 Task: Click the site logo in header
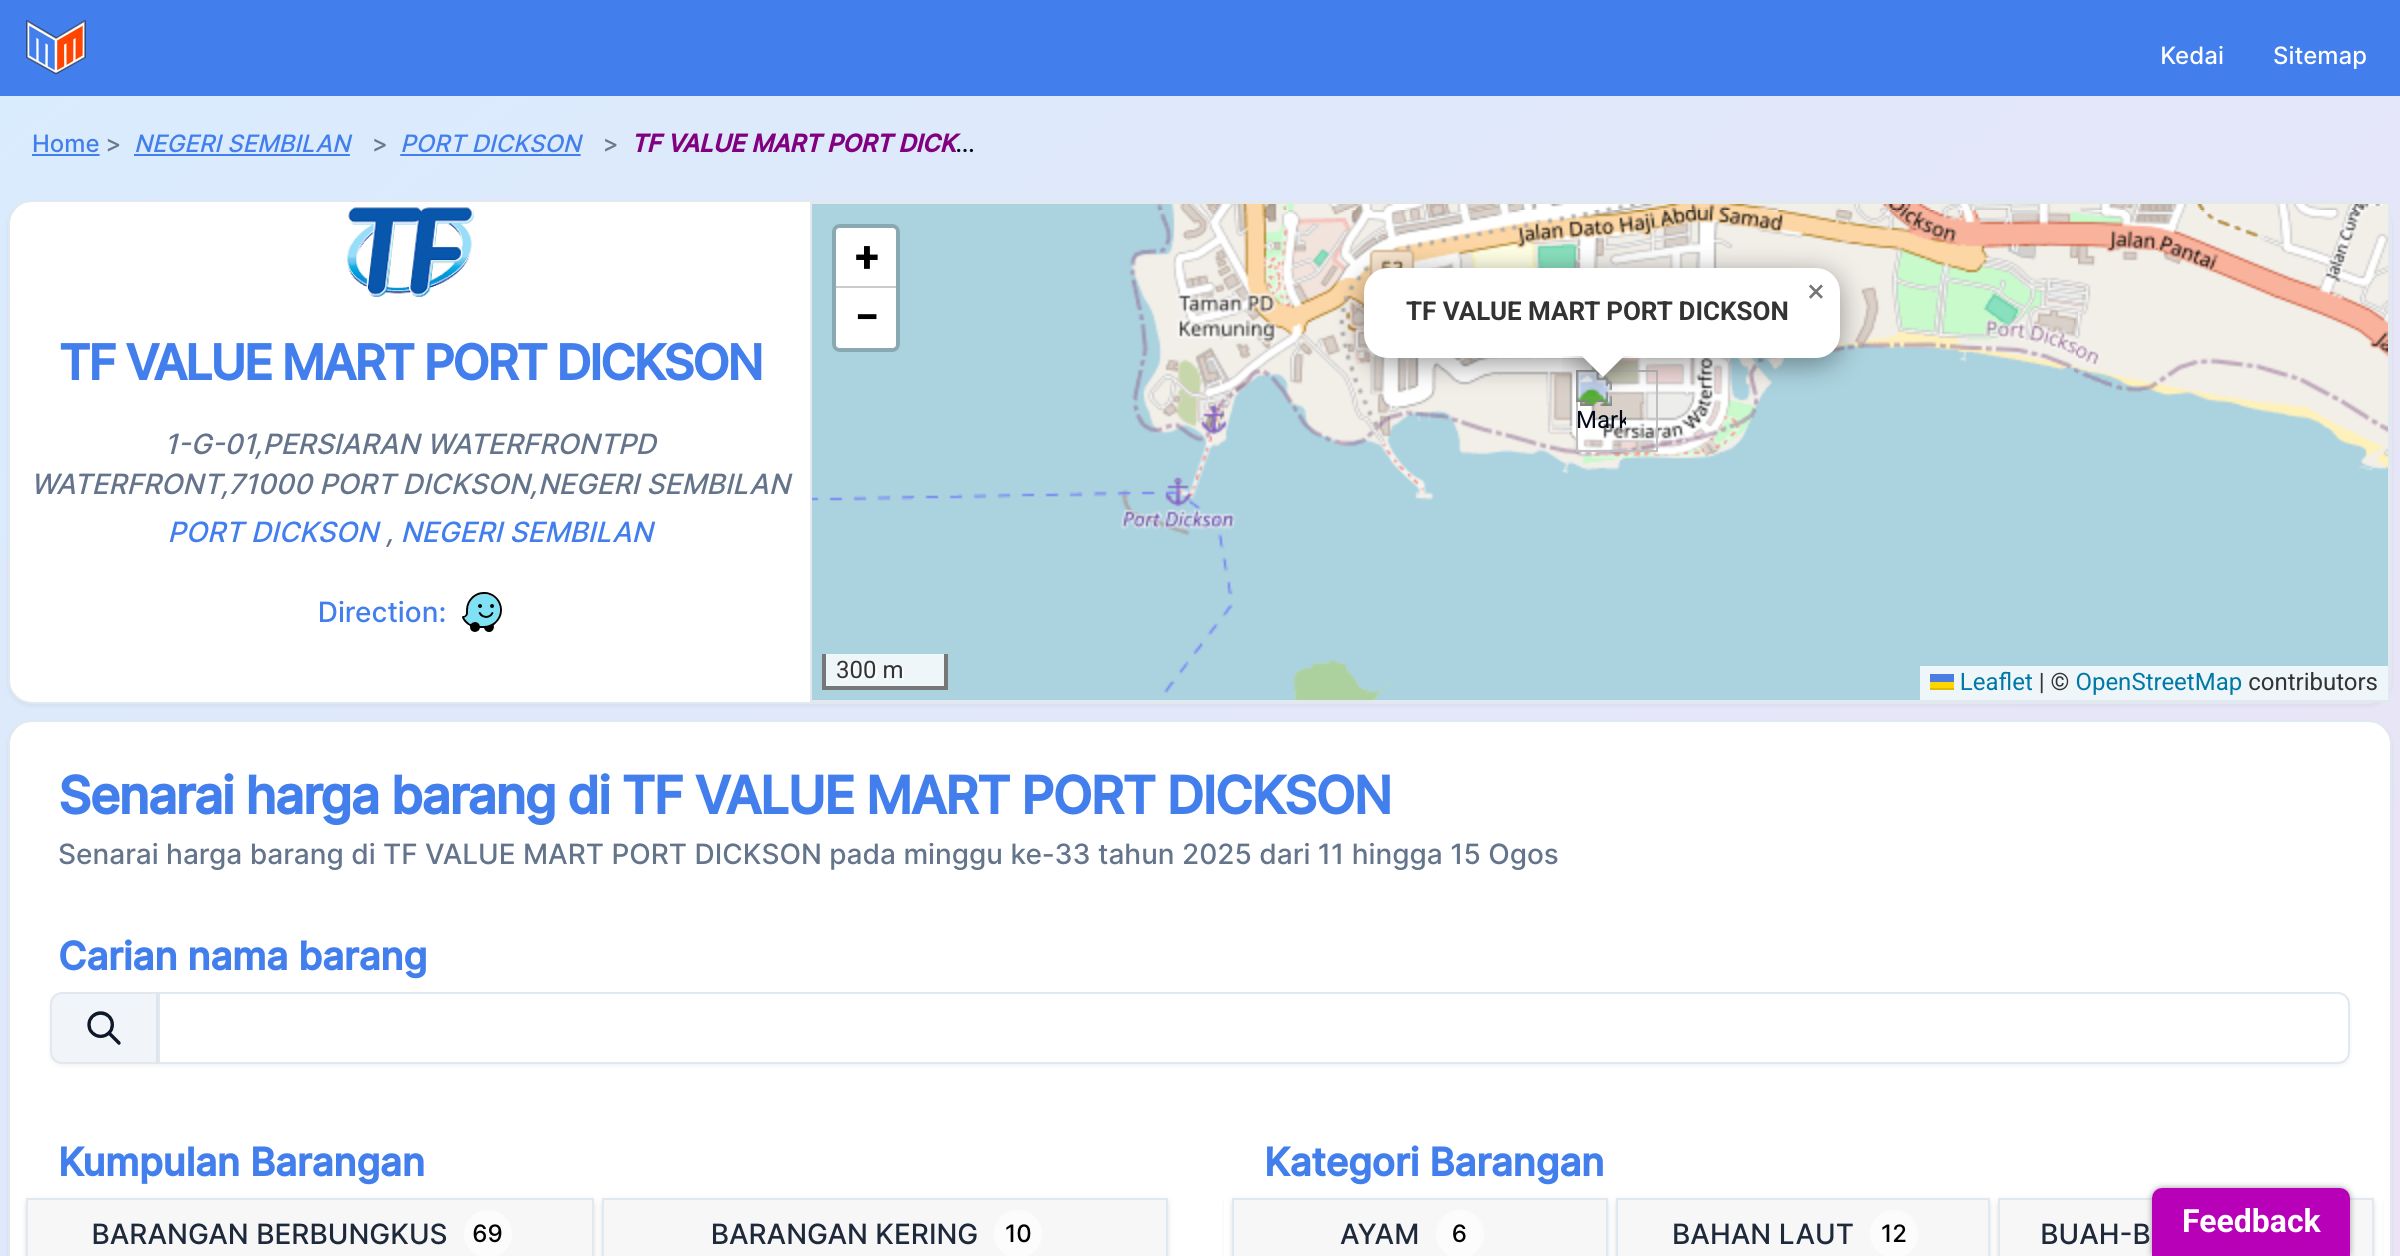[56, 47]
